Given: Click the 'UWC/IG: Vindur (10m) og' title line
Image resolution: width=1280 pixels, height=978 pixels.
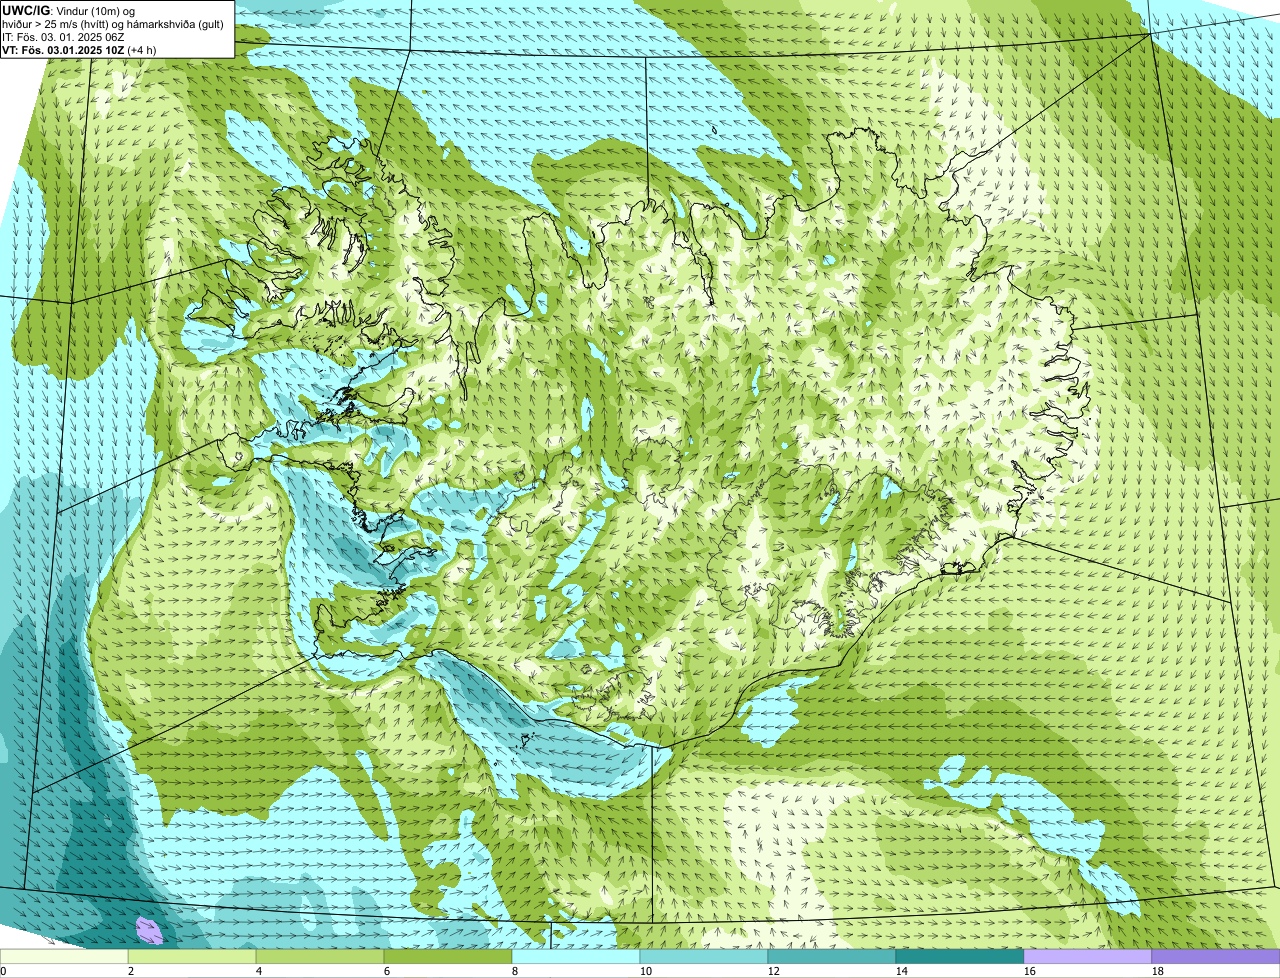Looking at the screenshot, I should (x=69, y=10).
